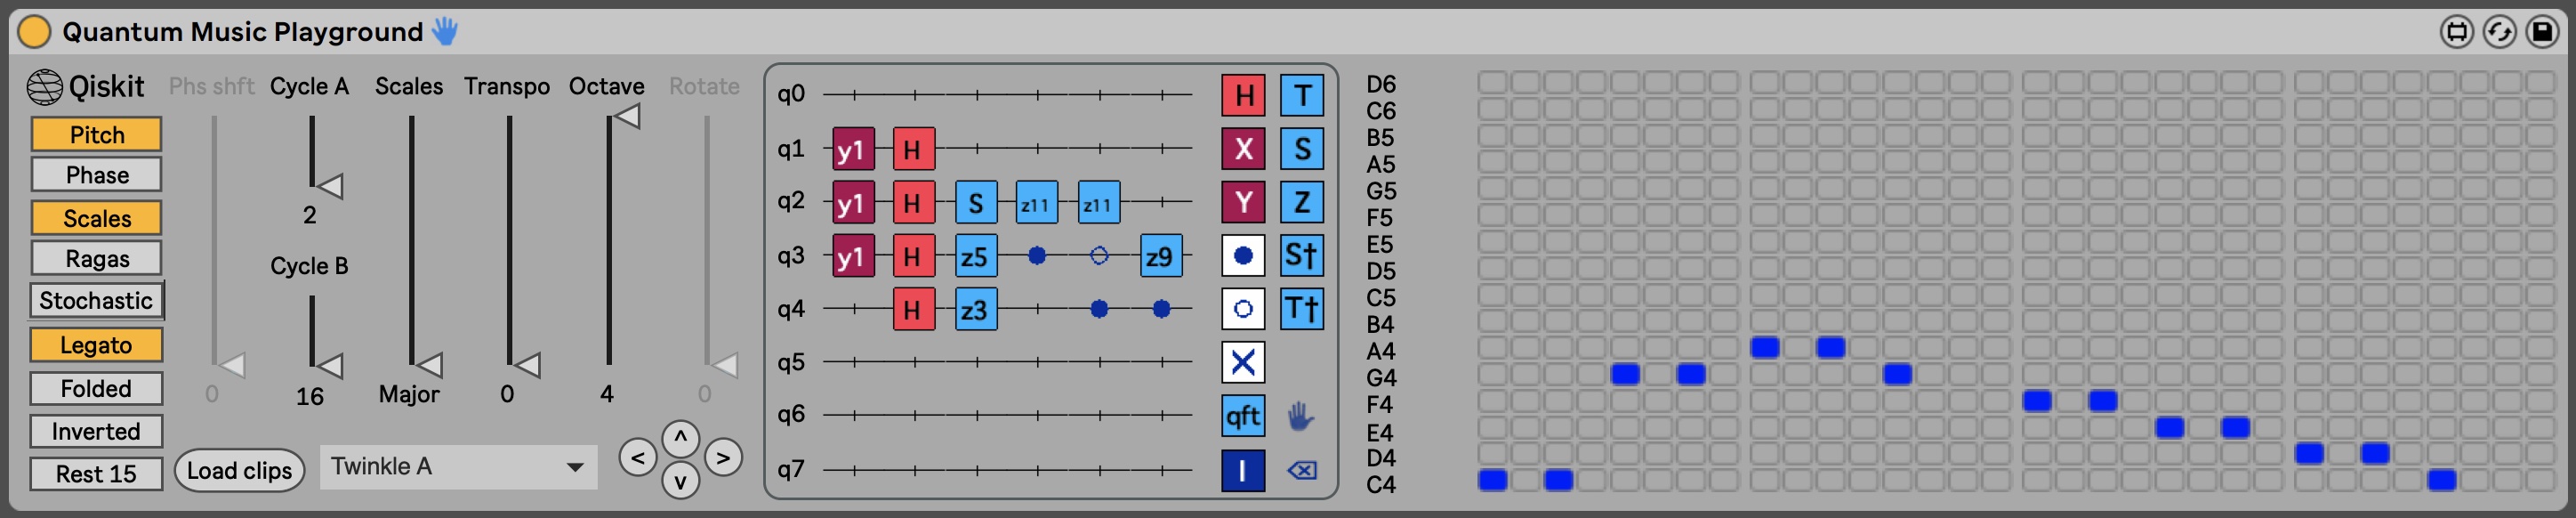Select the H gate from the gate palette
The width and height of the screenshot is (2576, 518).
[x=1243, y=96]
